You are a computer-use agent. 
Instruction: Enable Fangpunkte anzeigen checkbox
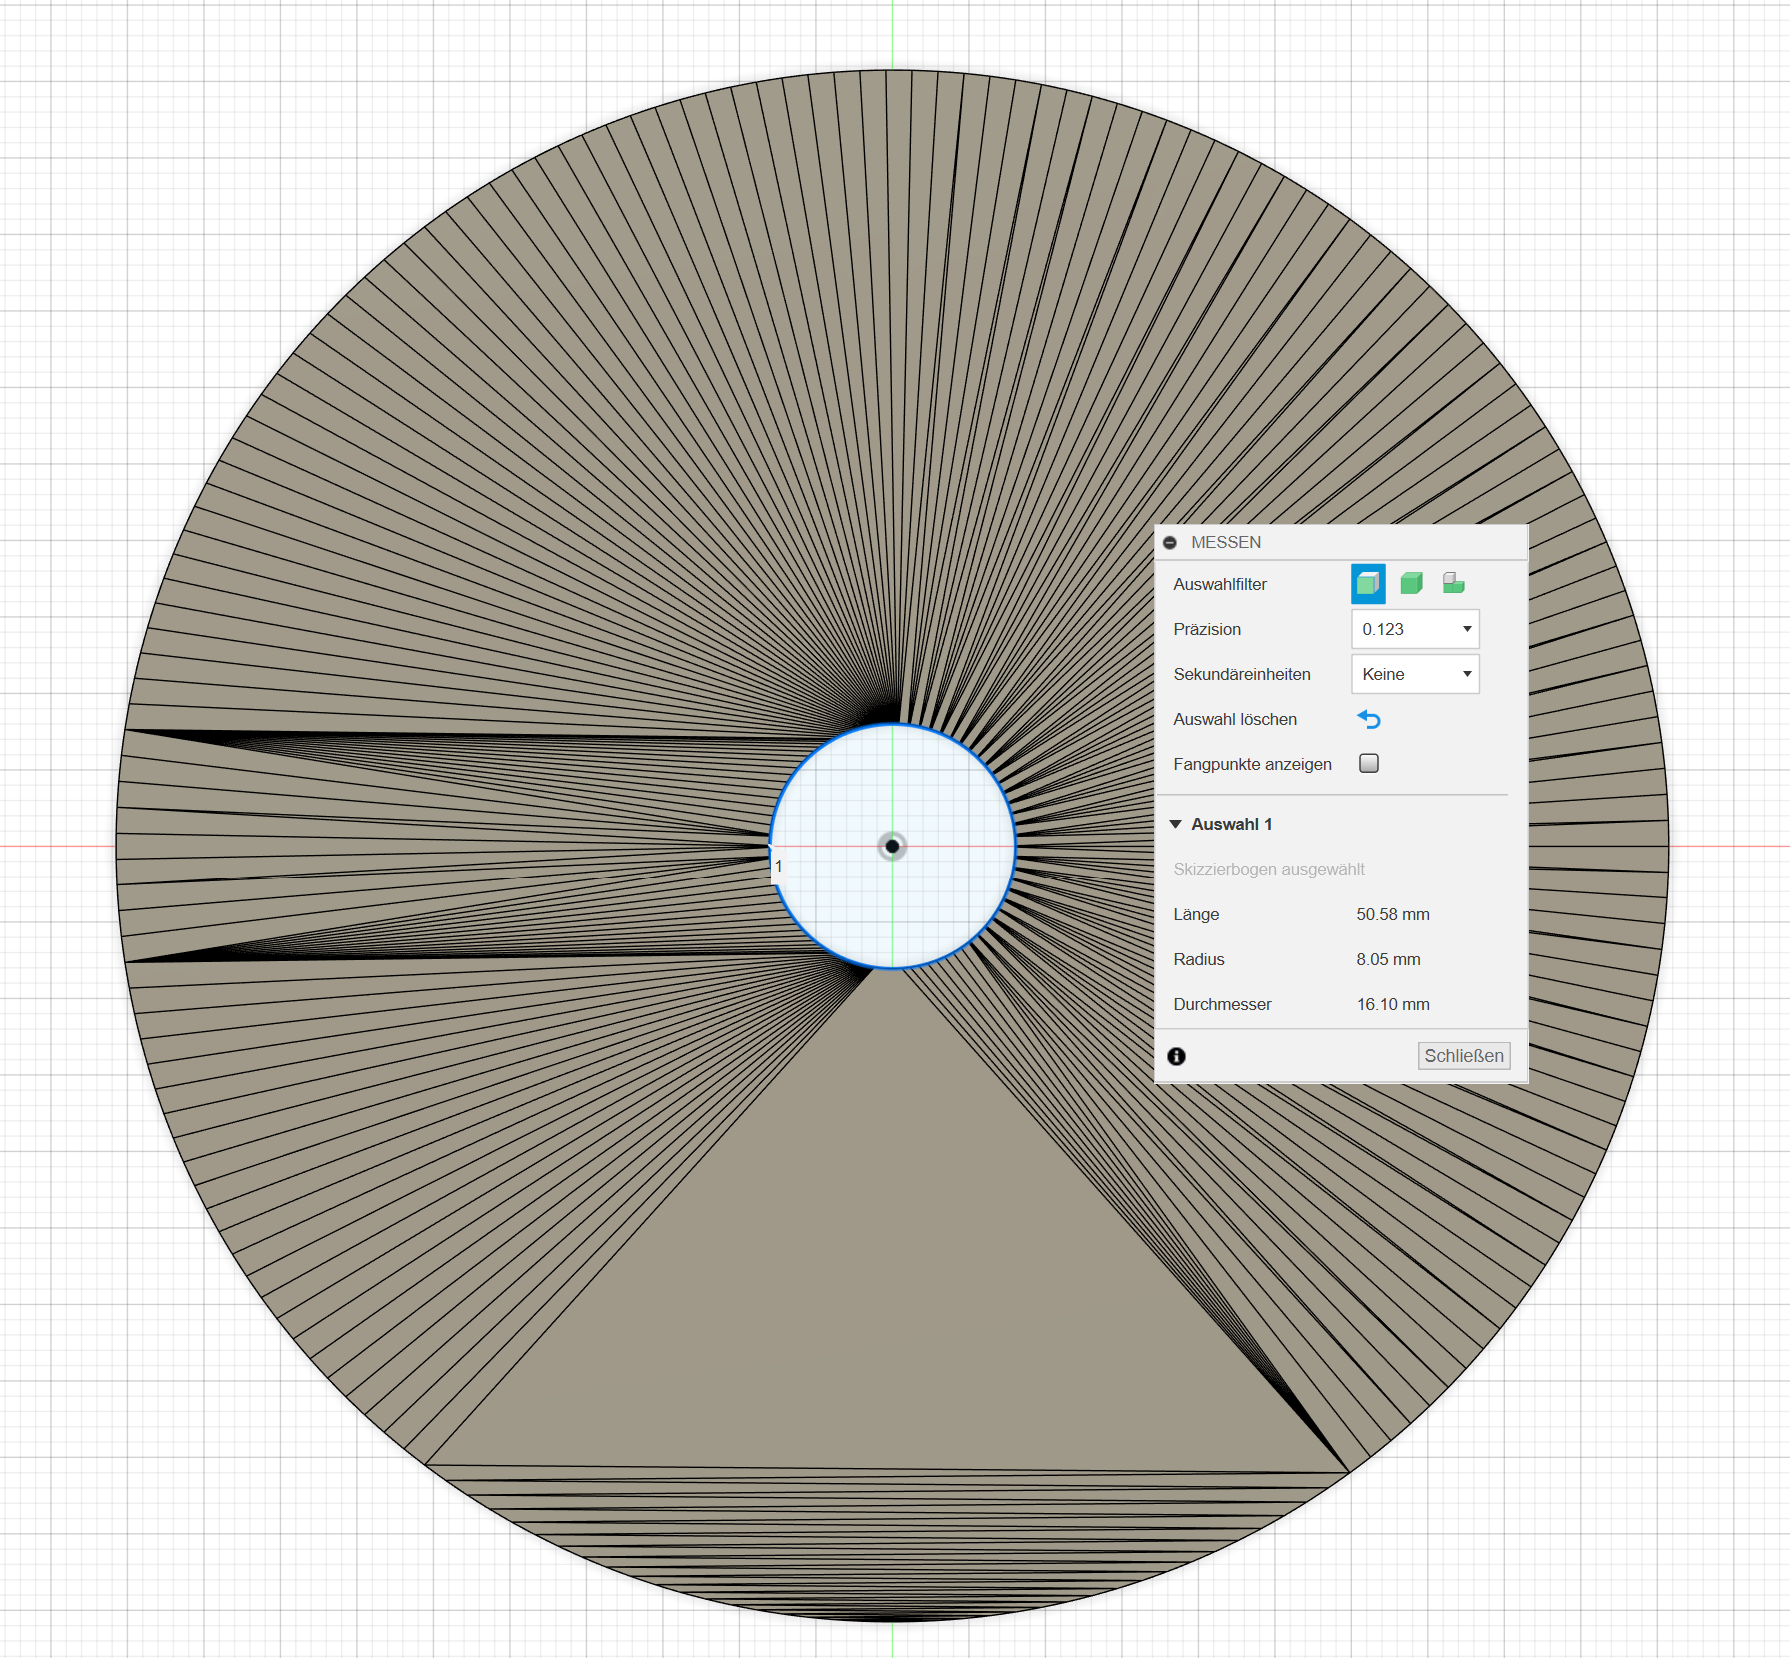click(x=1368, y=764)
